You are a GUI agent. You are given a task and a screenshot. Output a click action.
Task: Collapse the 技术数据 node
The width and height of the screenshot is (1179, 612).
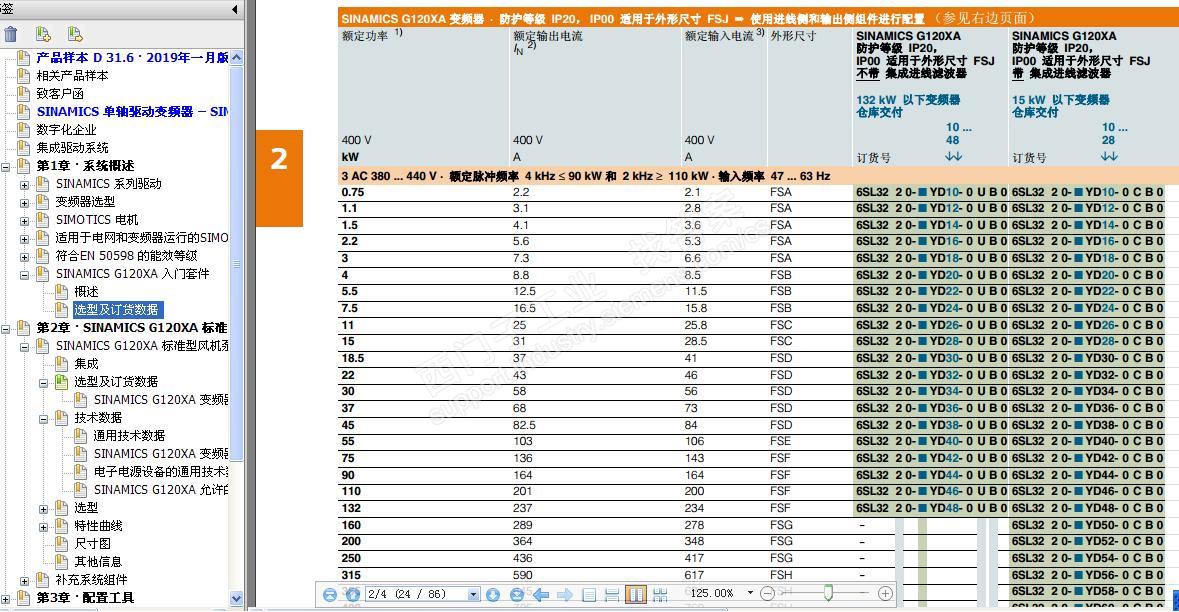point(44,418)
